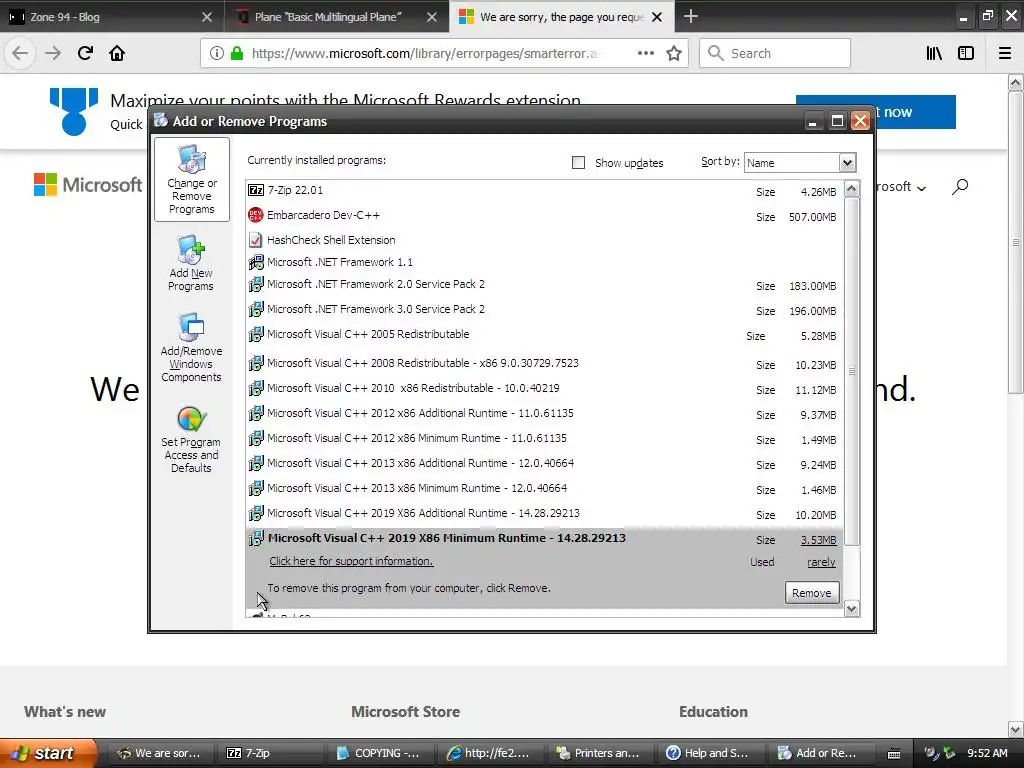
Task: Click the Windows start button
Action: pyautogui.click(x=48, y=753)
